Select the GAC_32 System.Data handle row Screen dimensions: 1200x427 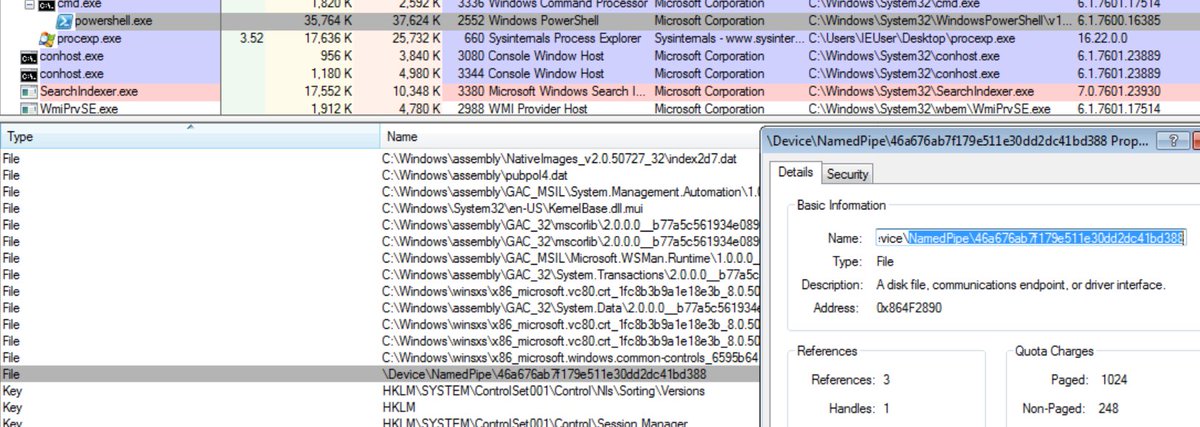pyautogui.click(x=380, y=308)
